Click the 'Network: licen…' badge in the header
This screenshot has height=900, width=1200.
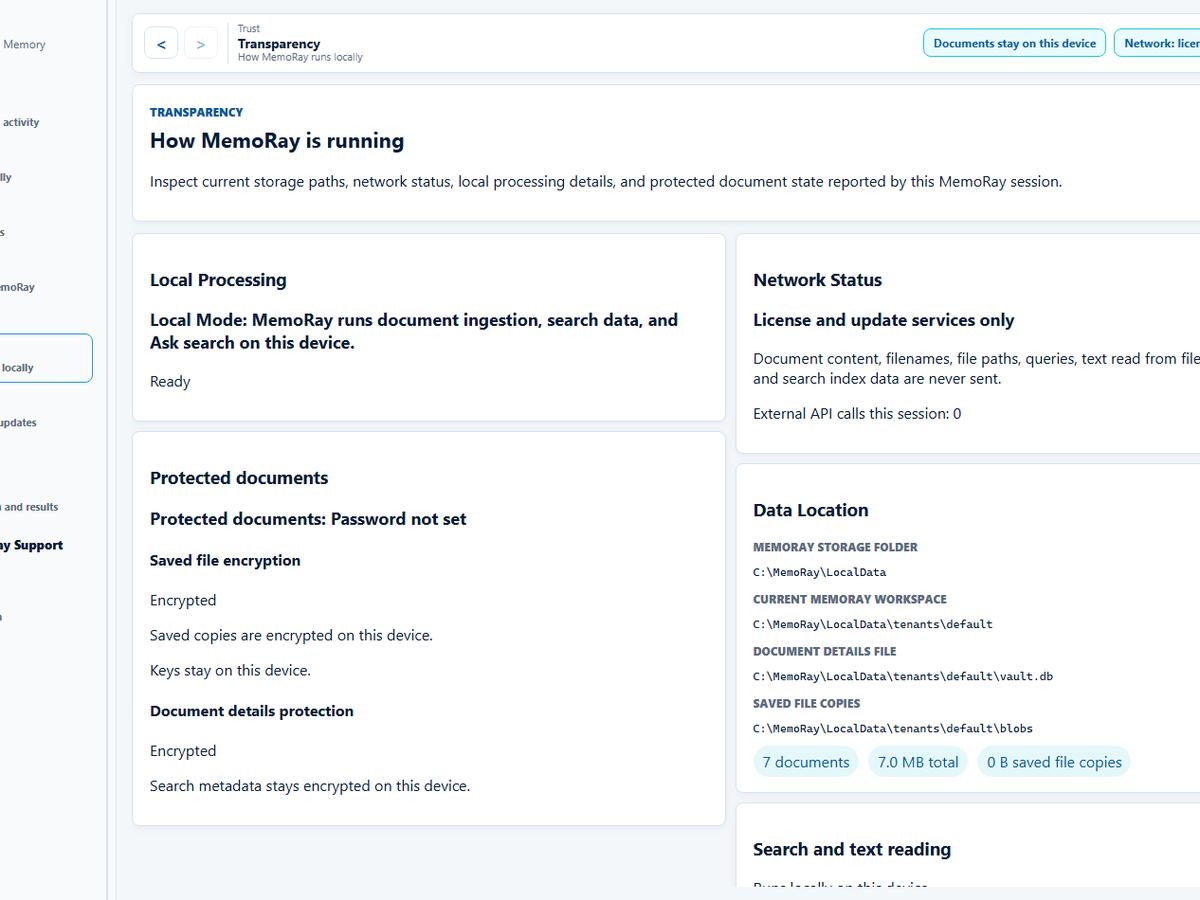[1158, 43]
